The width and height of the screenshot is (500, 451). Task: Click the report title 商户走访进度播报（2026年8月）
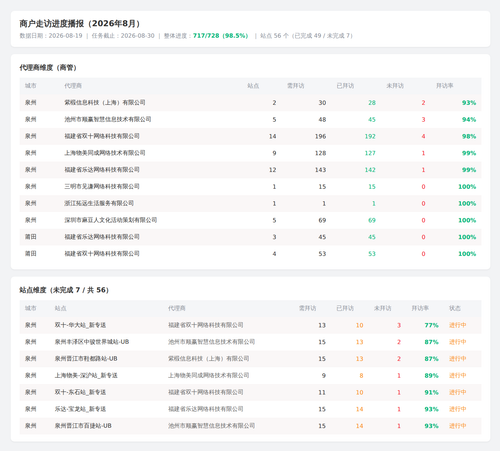pos(80,24)
